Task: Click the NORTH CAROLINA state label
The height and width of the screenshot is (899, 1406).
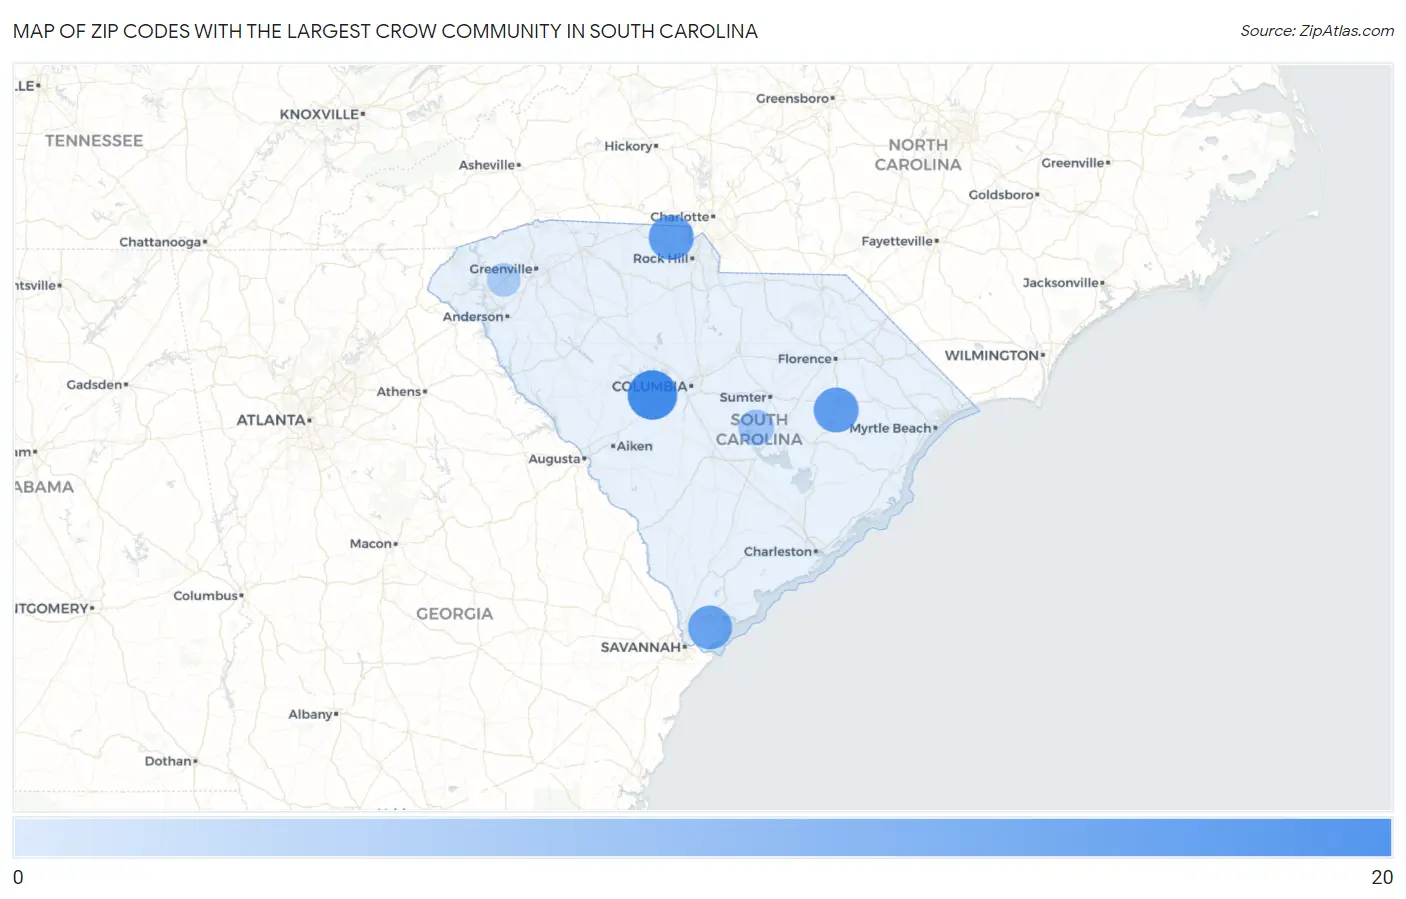Action: (918, 155)
